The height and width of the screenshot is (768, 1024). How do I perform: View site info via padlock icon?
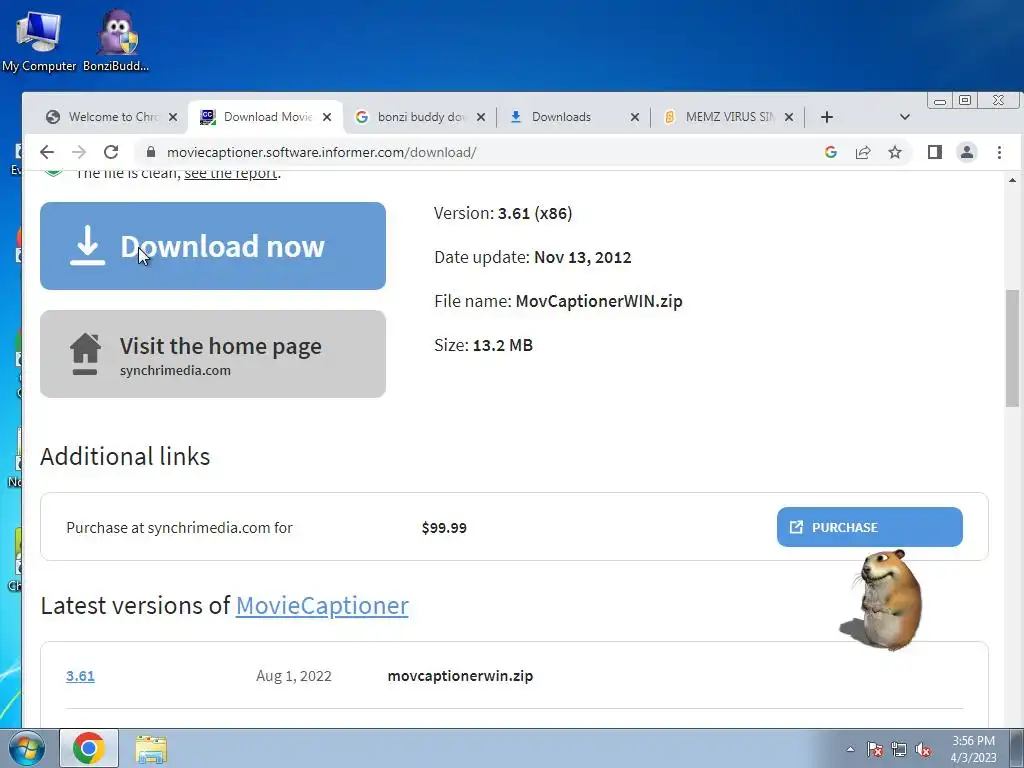[x=151, y=152]
